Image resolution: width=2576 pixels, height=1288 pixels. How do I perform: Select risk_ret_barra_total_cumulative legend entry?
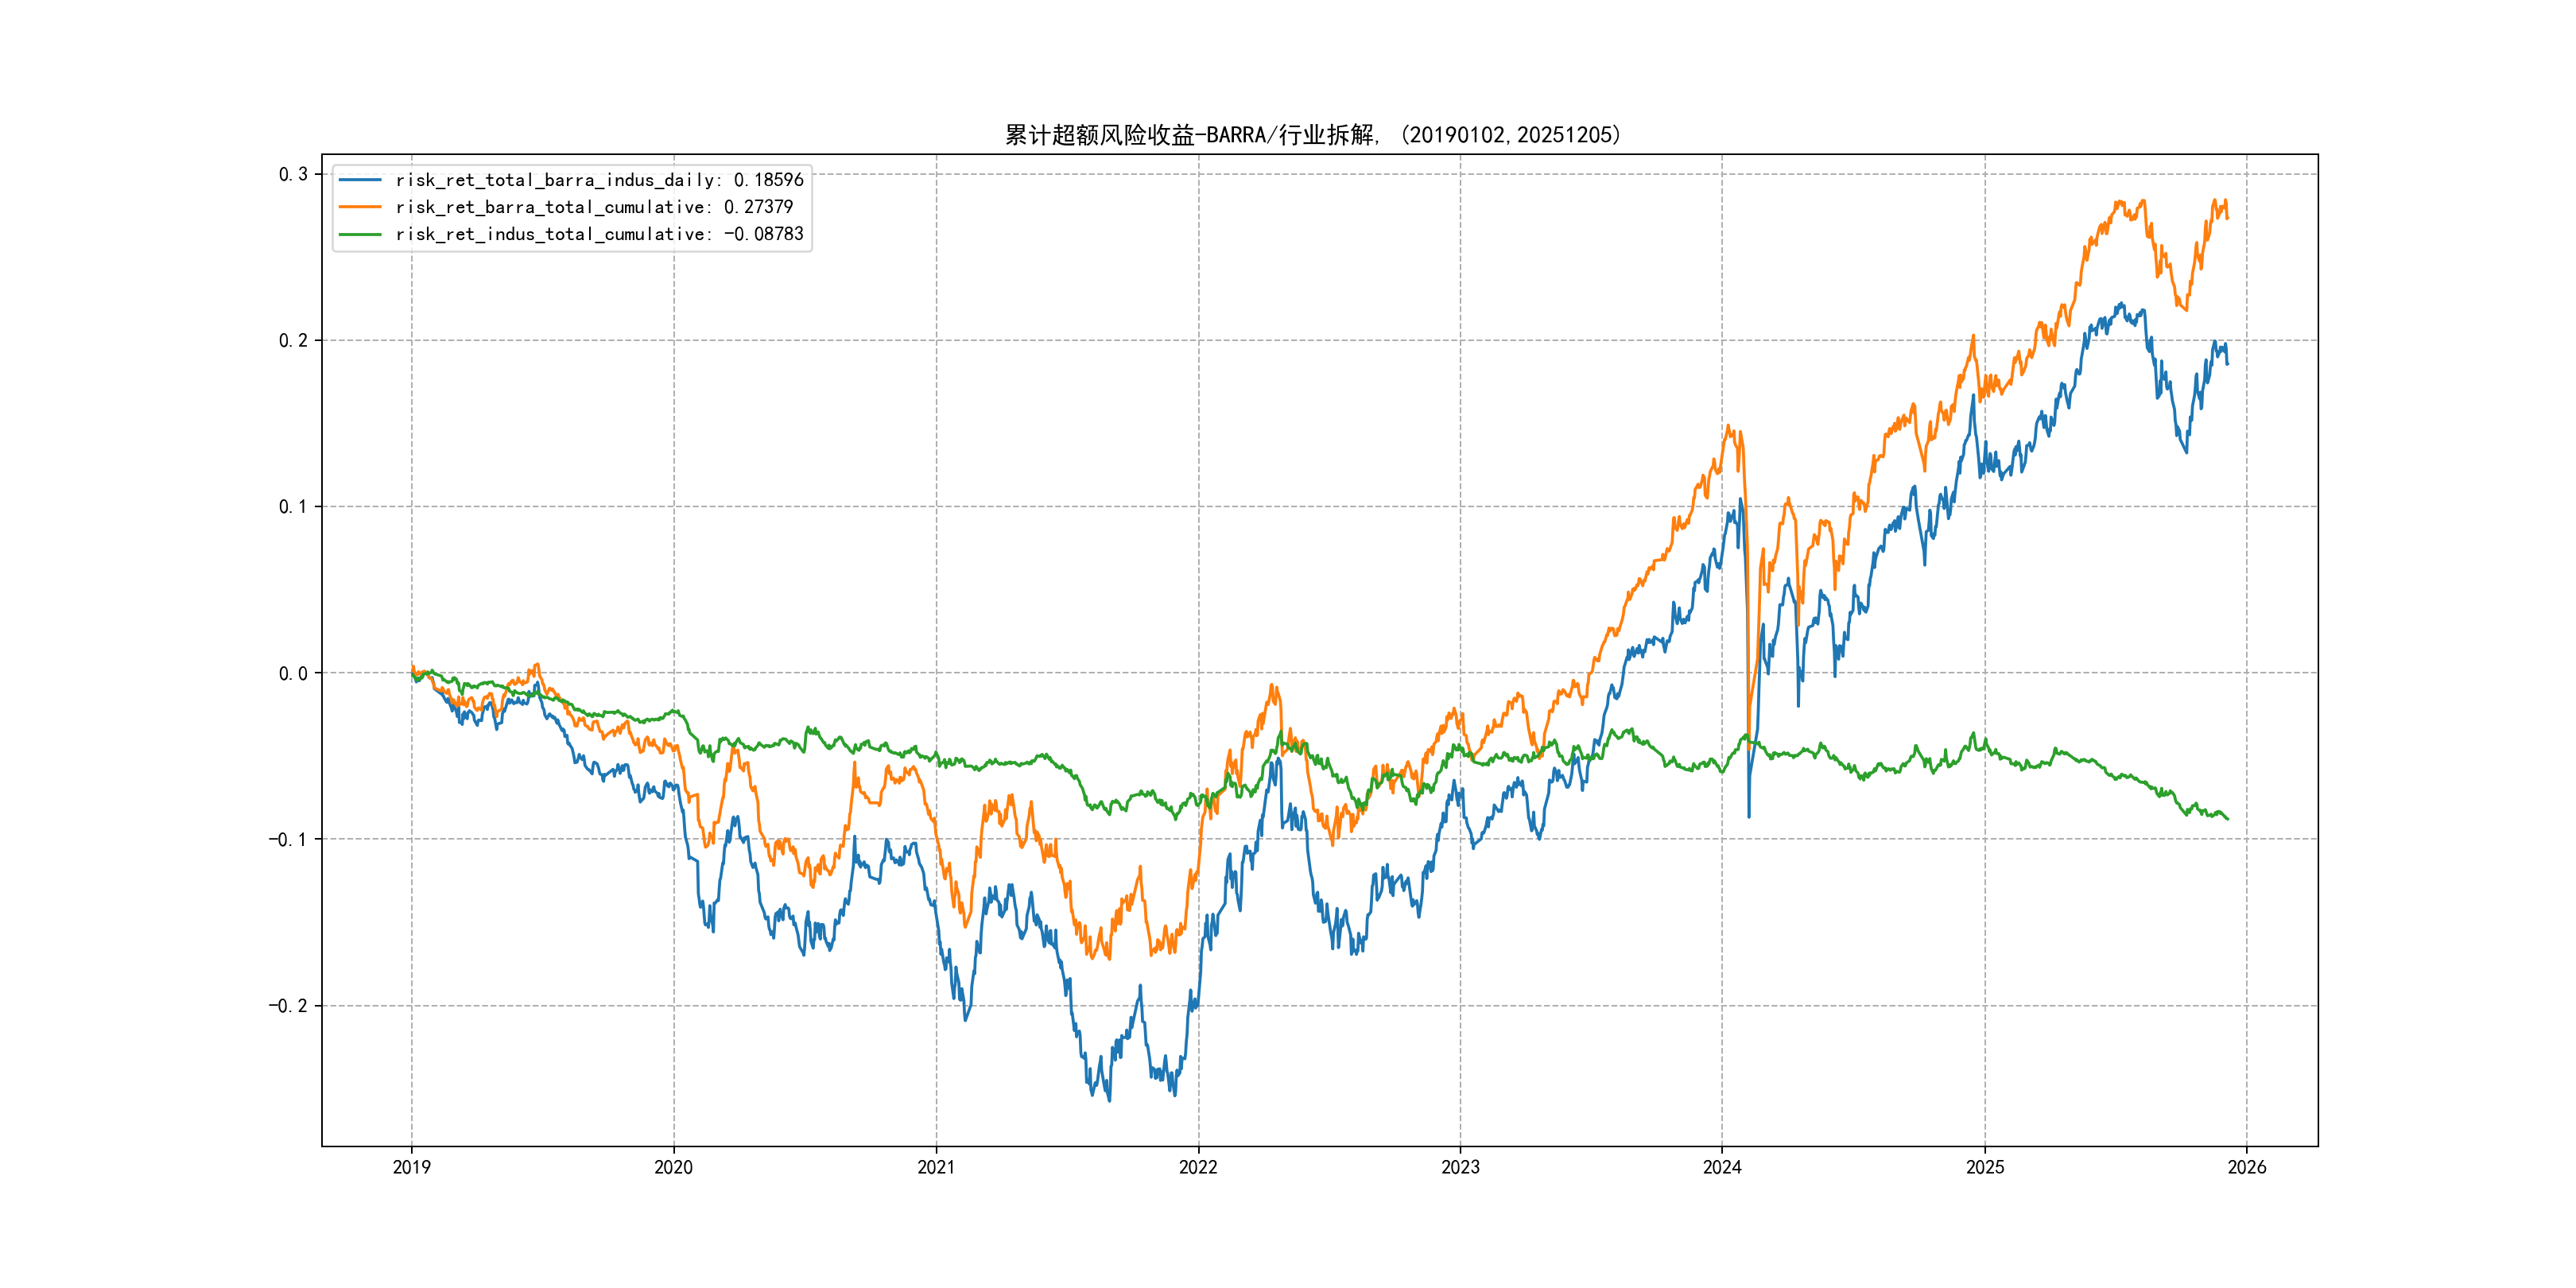(x=593, y=207)
